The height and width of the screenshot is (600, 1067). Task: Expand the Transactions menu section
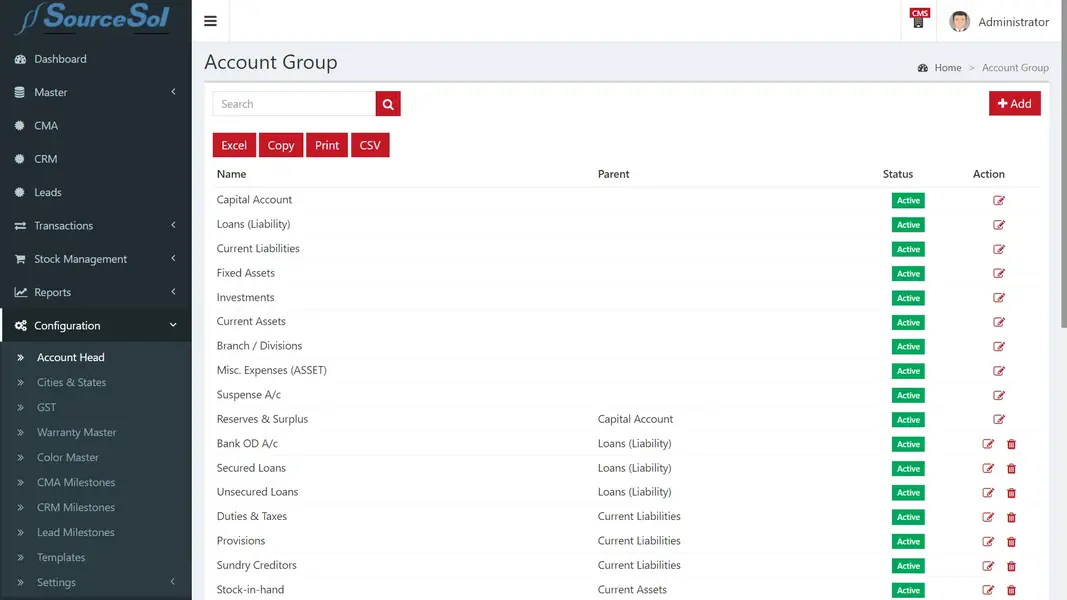95,226
